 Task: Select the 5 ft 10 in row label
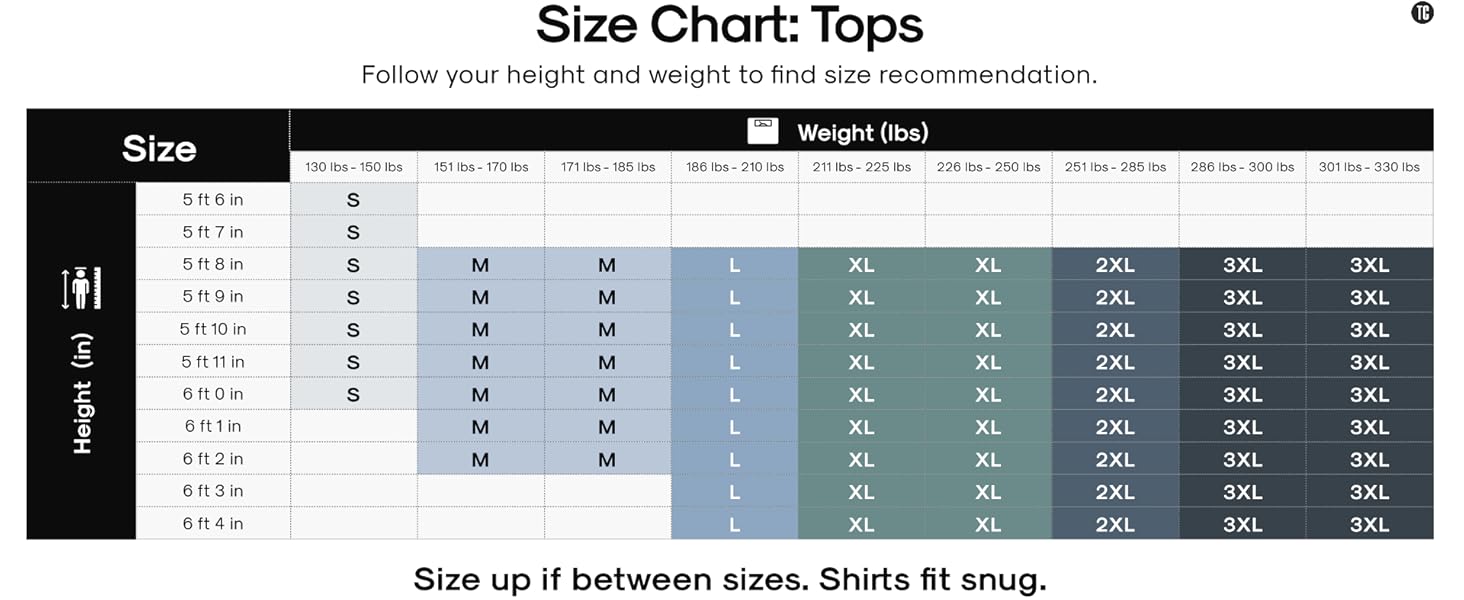212,329
